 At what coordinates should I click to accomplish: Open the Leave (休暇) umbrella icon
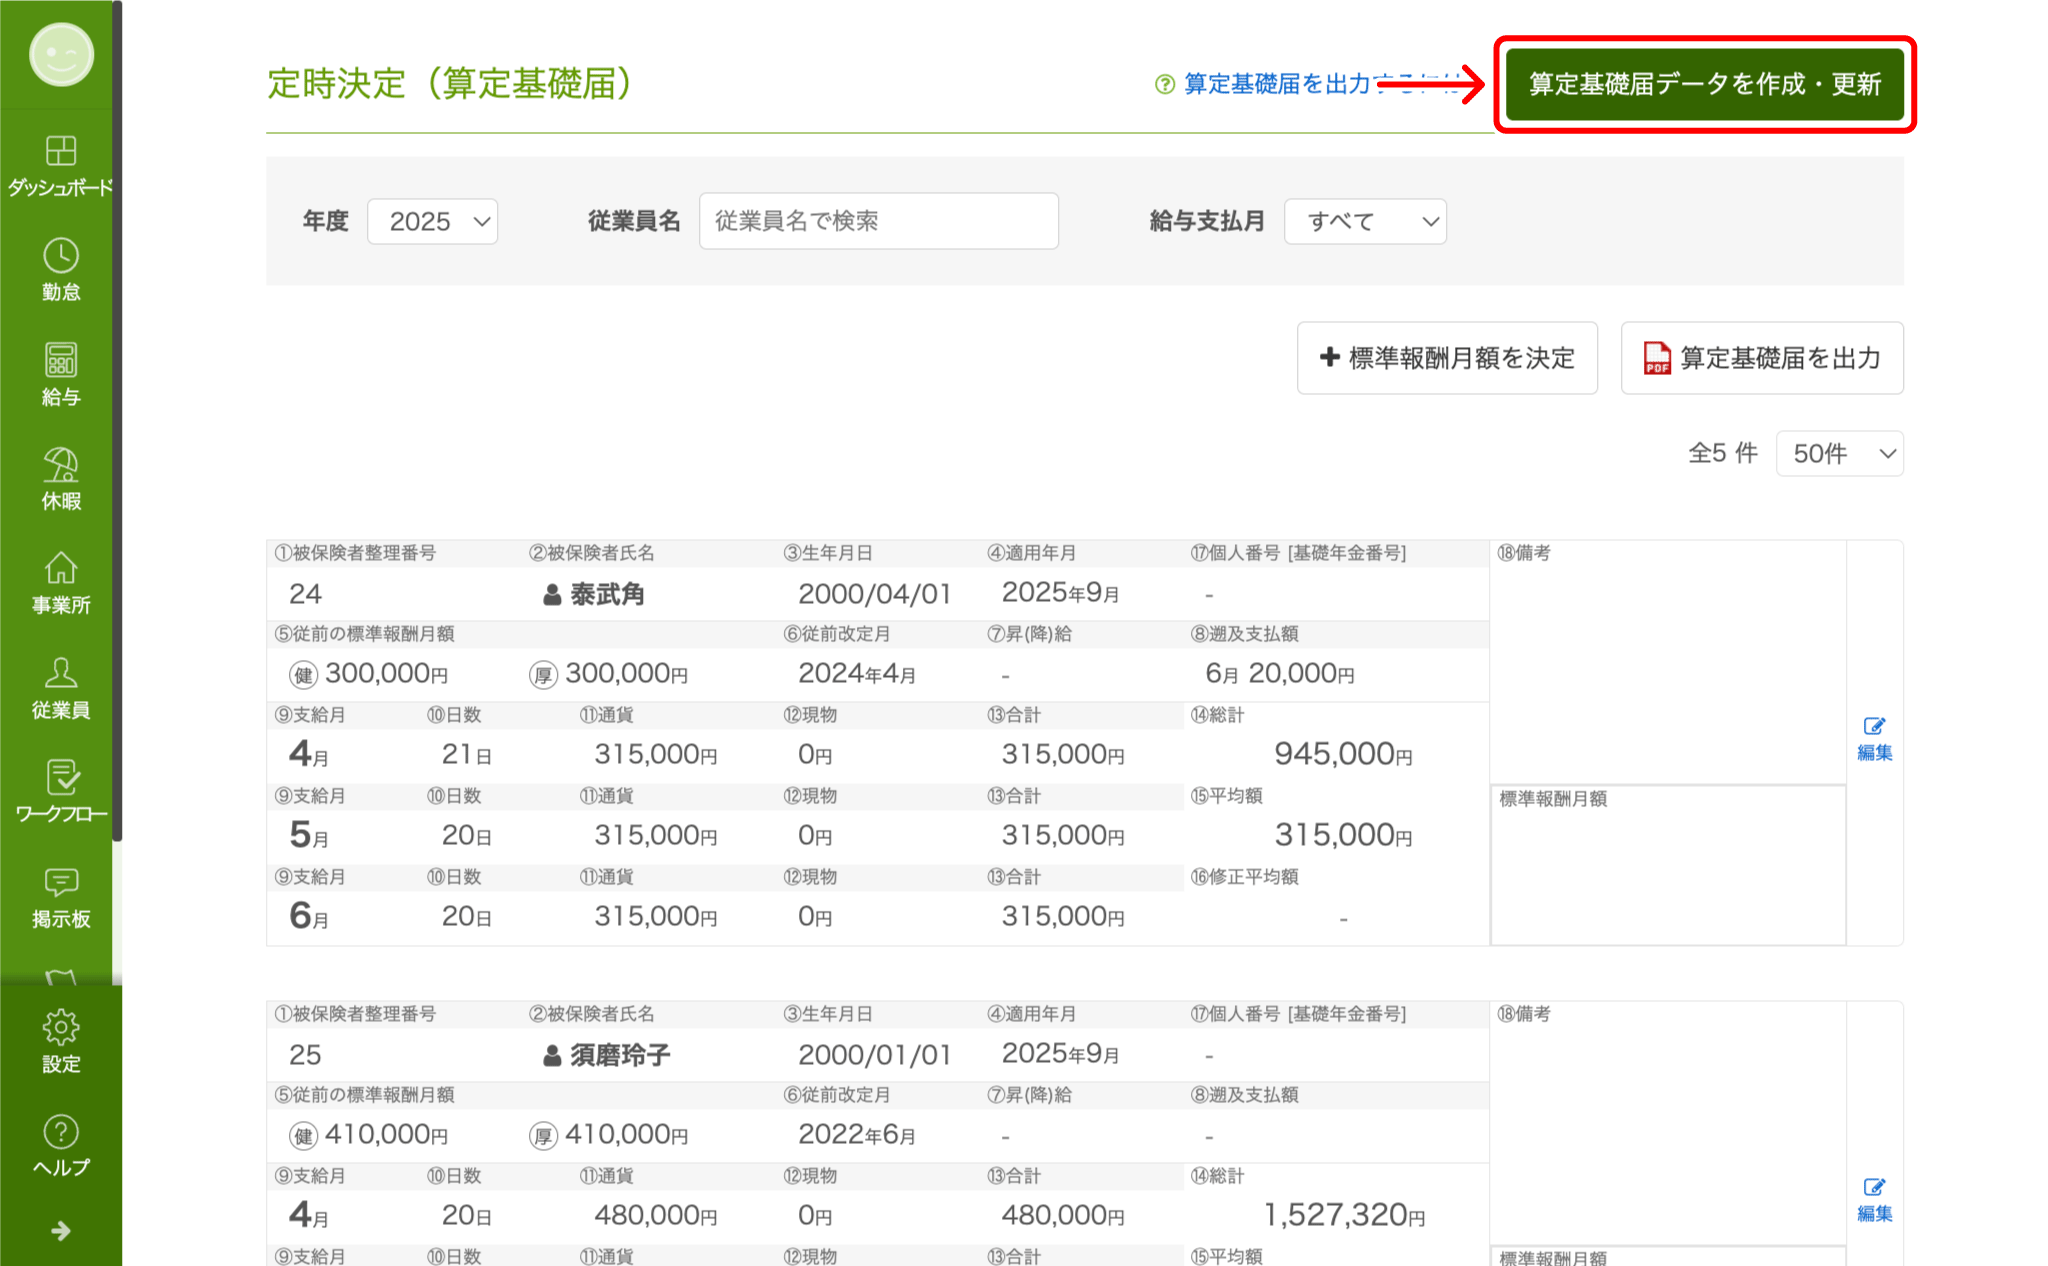point(61,466)
